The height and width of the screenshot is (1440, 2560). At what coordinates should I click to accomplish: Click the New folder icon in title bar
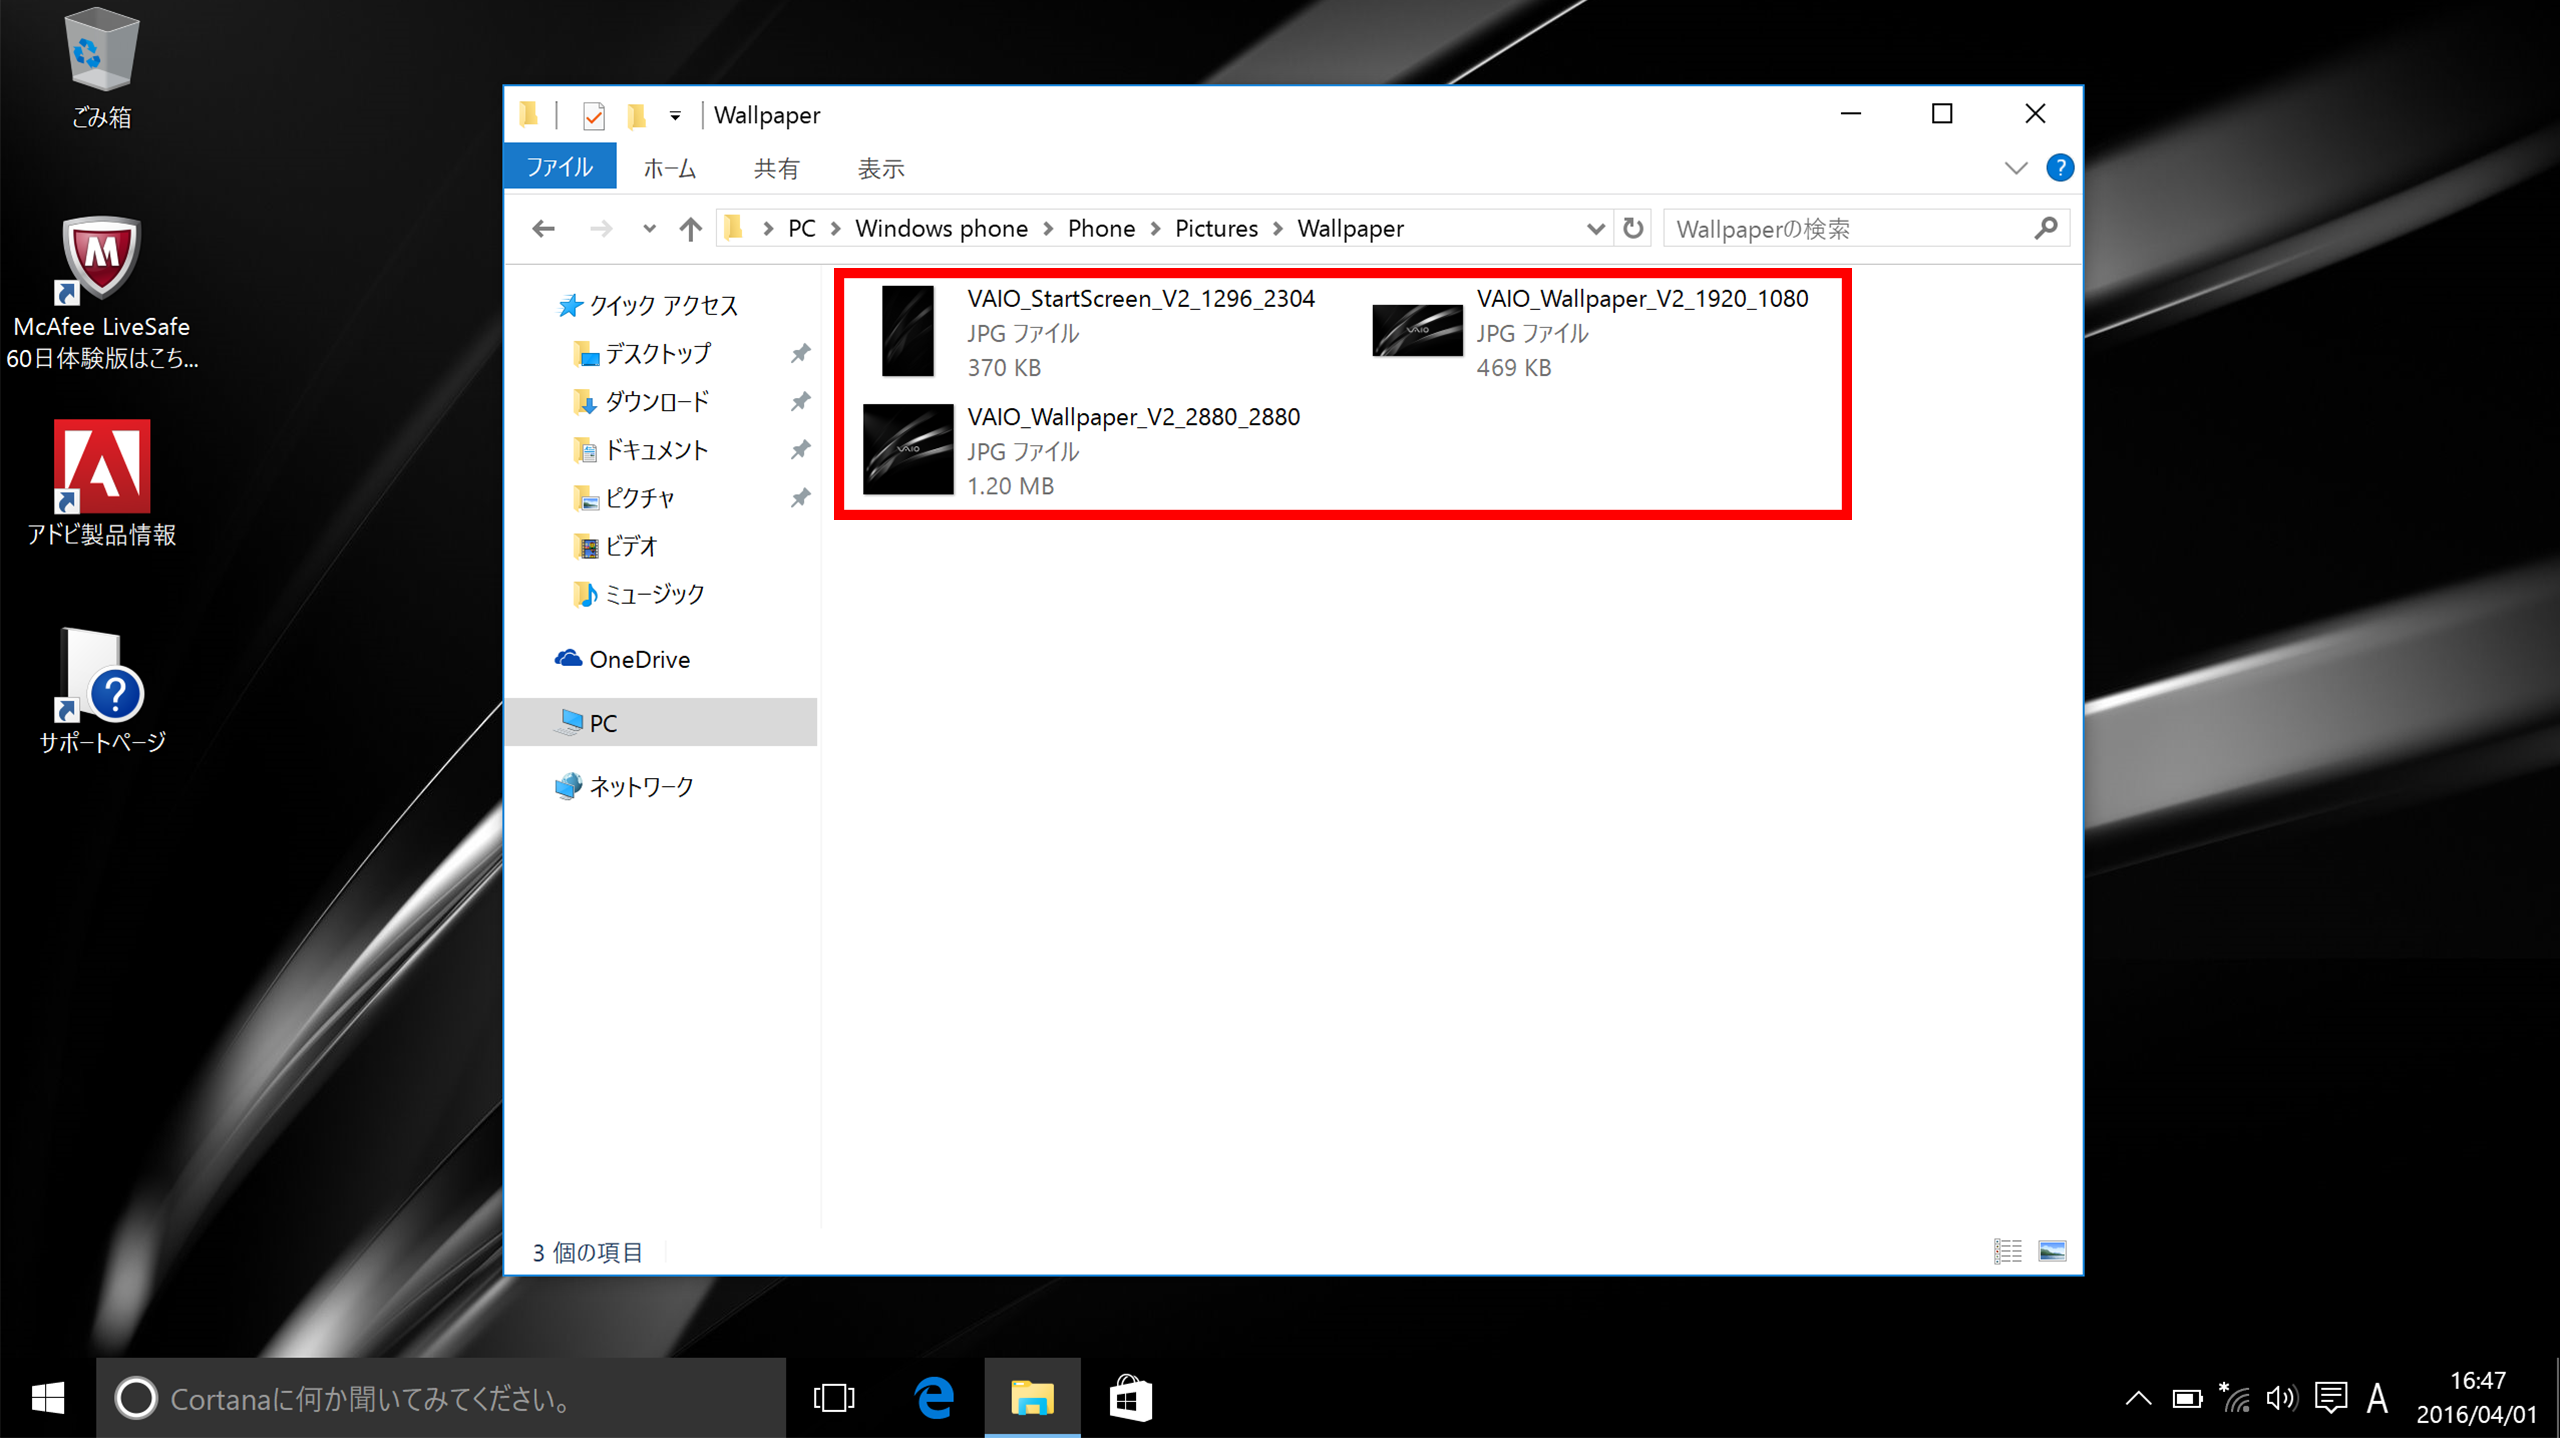(636, 116)
